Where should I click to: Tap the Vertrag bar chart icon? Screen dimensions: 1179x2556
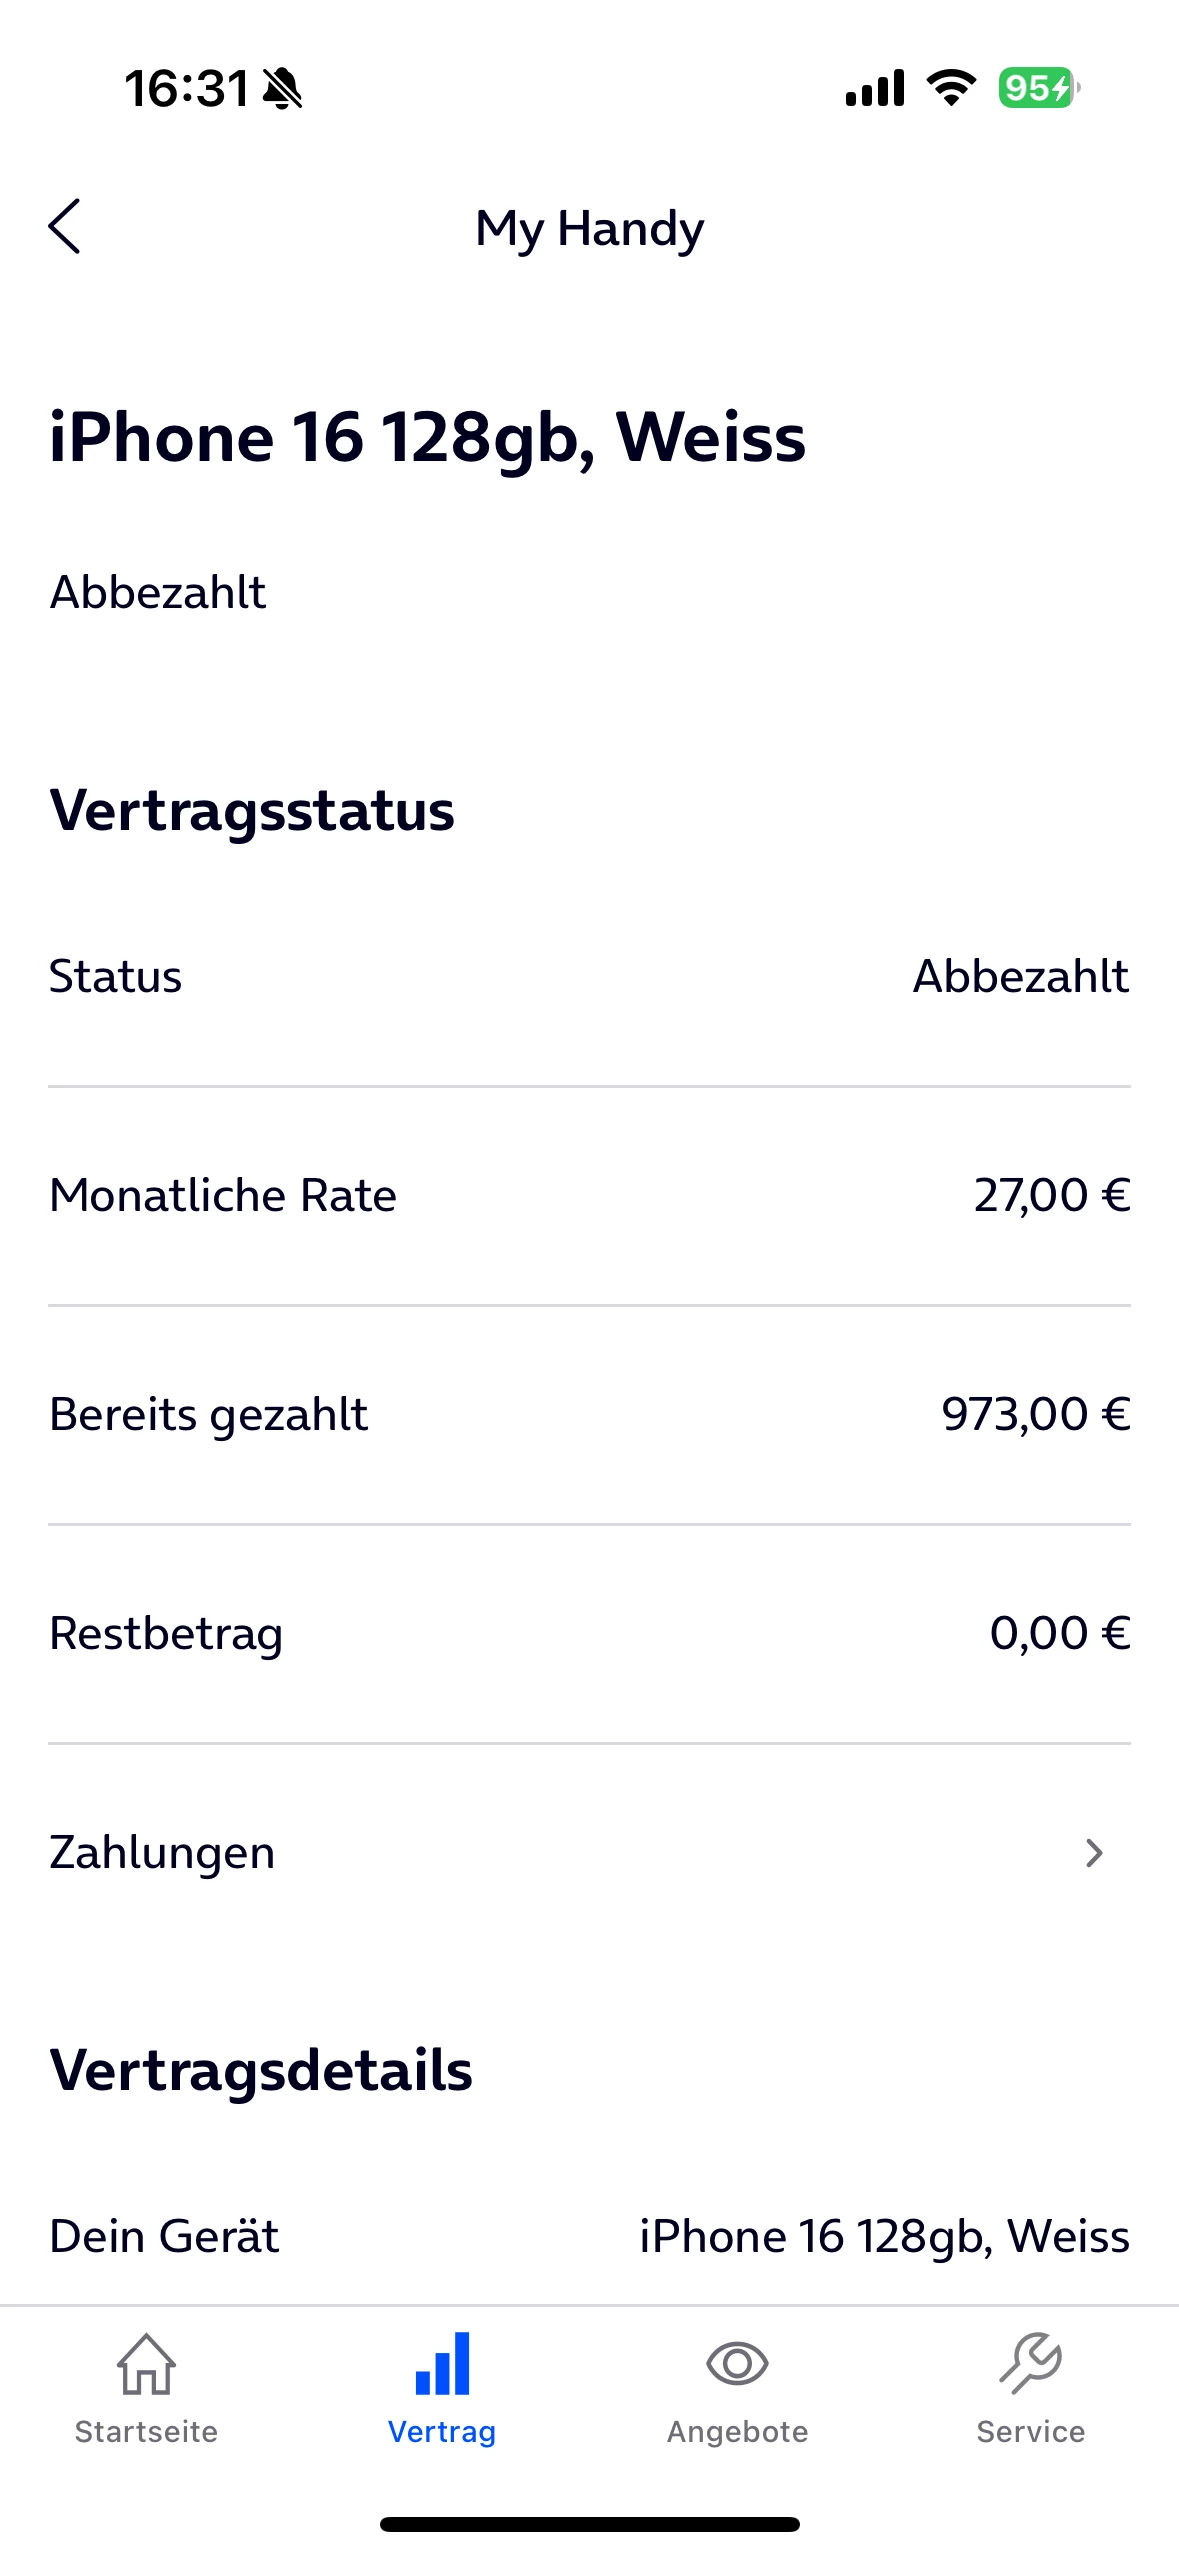(442, 2364)
